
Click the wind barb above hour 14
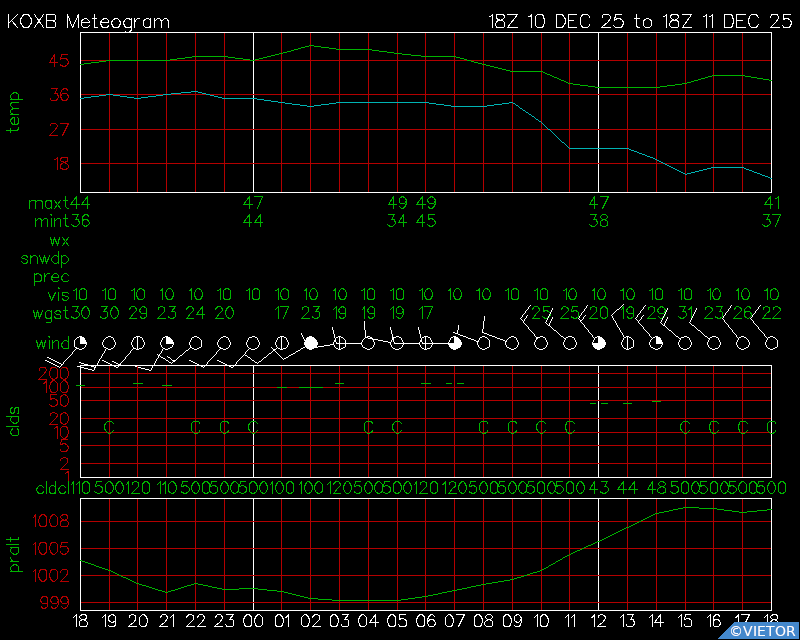point(655,343)
